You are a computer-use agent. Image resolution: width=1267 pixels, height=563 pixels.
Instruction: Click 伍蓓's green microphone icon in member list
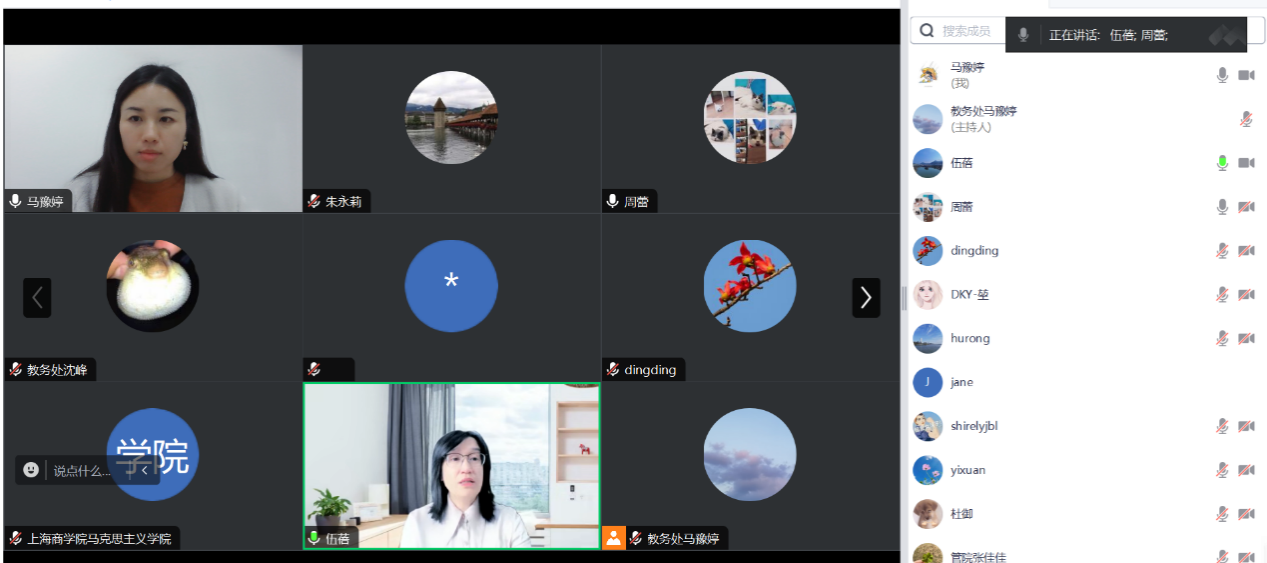1221,163
